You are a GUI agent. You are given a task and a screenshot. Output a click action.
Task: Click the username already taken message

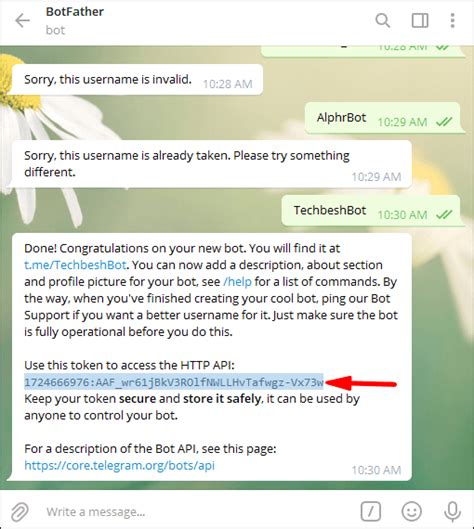pyautogui.click(x=212, y=164)
